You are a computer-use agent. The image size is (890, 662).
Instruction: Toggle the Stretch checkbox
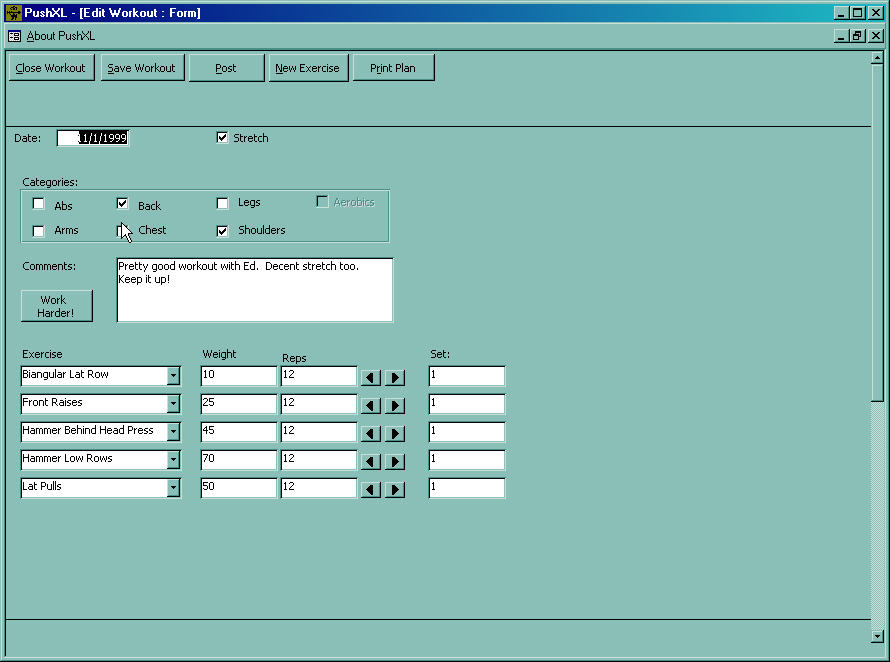tap(222, 138)
